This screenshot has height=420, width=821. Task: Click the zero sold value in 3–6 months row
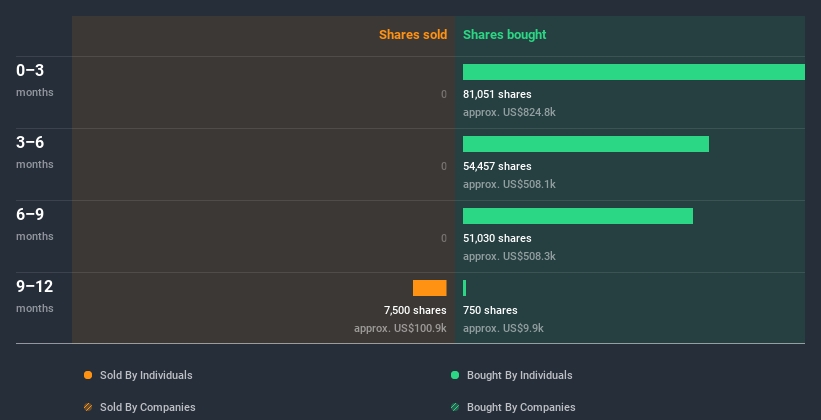coord(444,167)
